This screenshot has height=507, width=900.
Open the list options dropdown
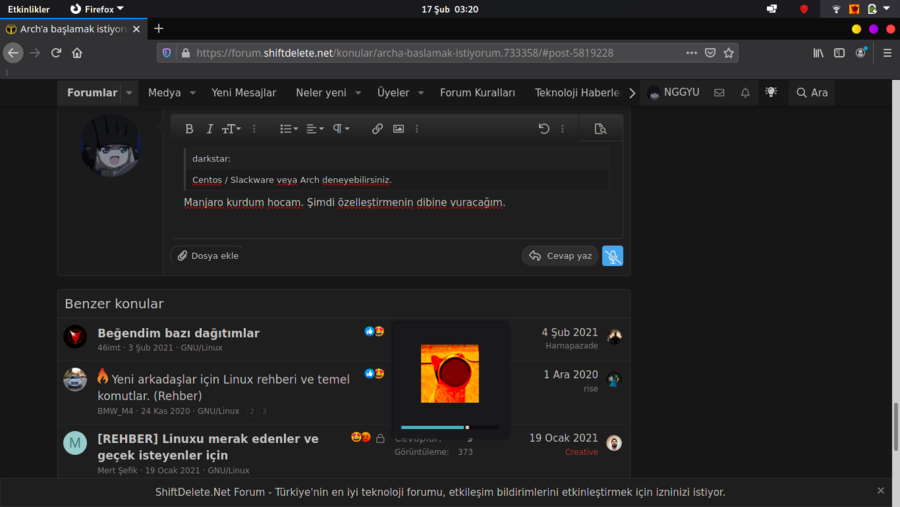289,129
